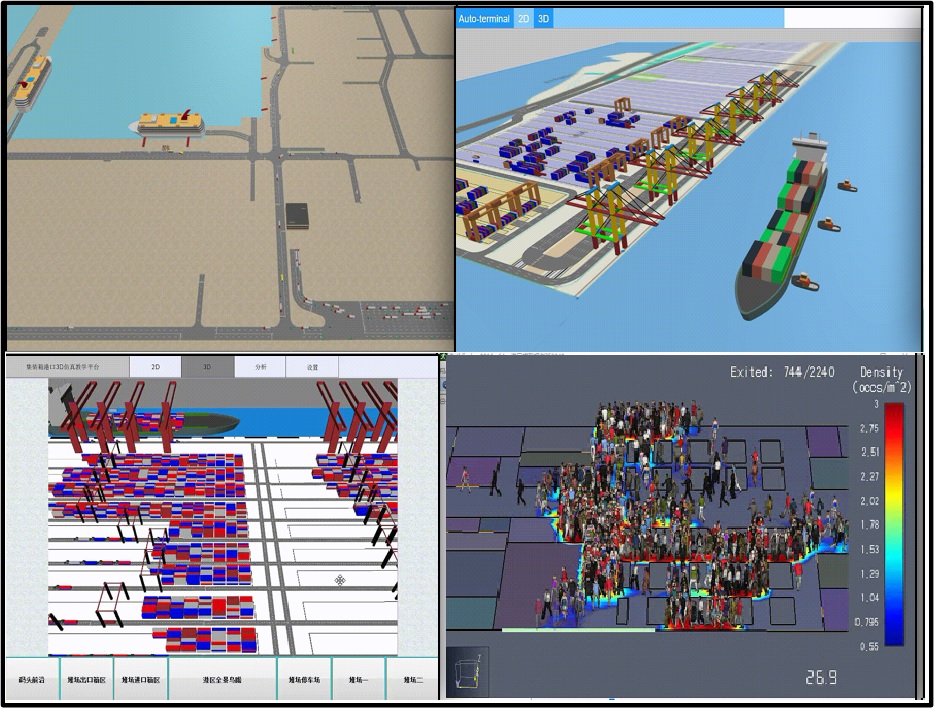This screenshot has width=934, height=708.
Task: Click the 堆场进口箱区 button
Action: (x=141, y=680)
